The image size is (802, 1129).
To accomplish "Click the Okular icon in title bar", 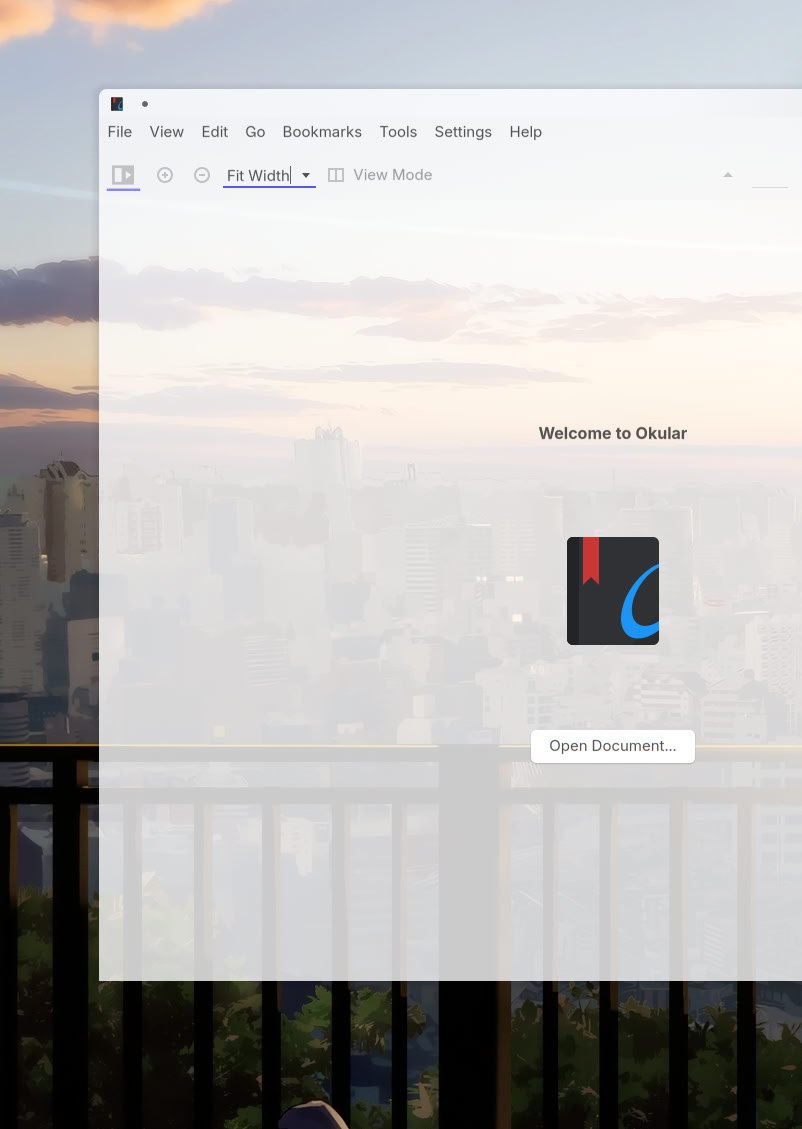I will click(x=117, y=104).
